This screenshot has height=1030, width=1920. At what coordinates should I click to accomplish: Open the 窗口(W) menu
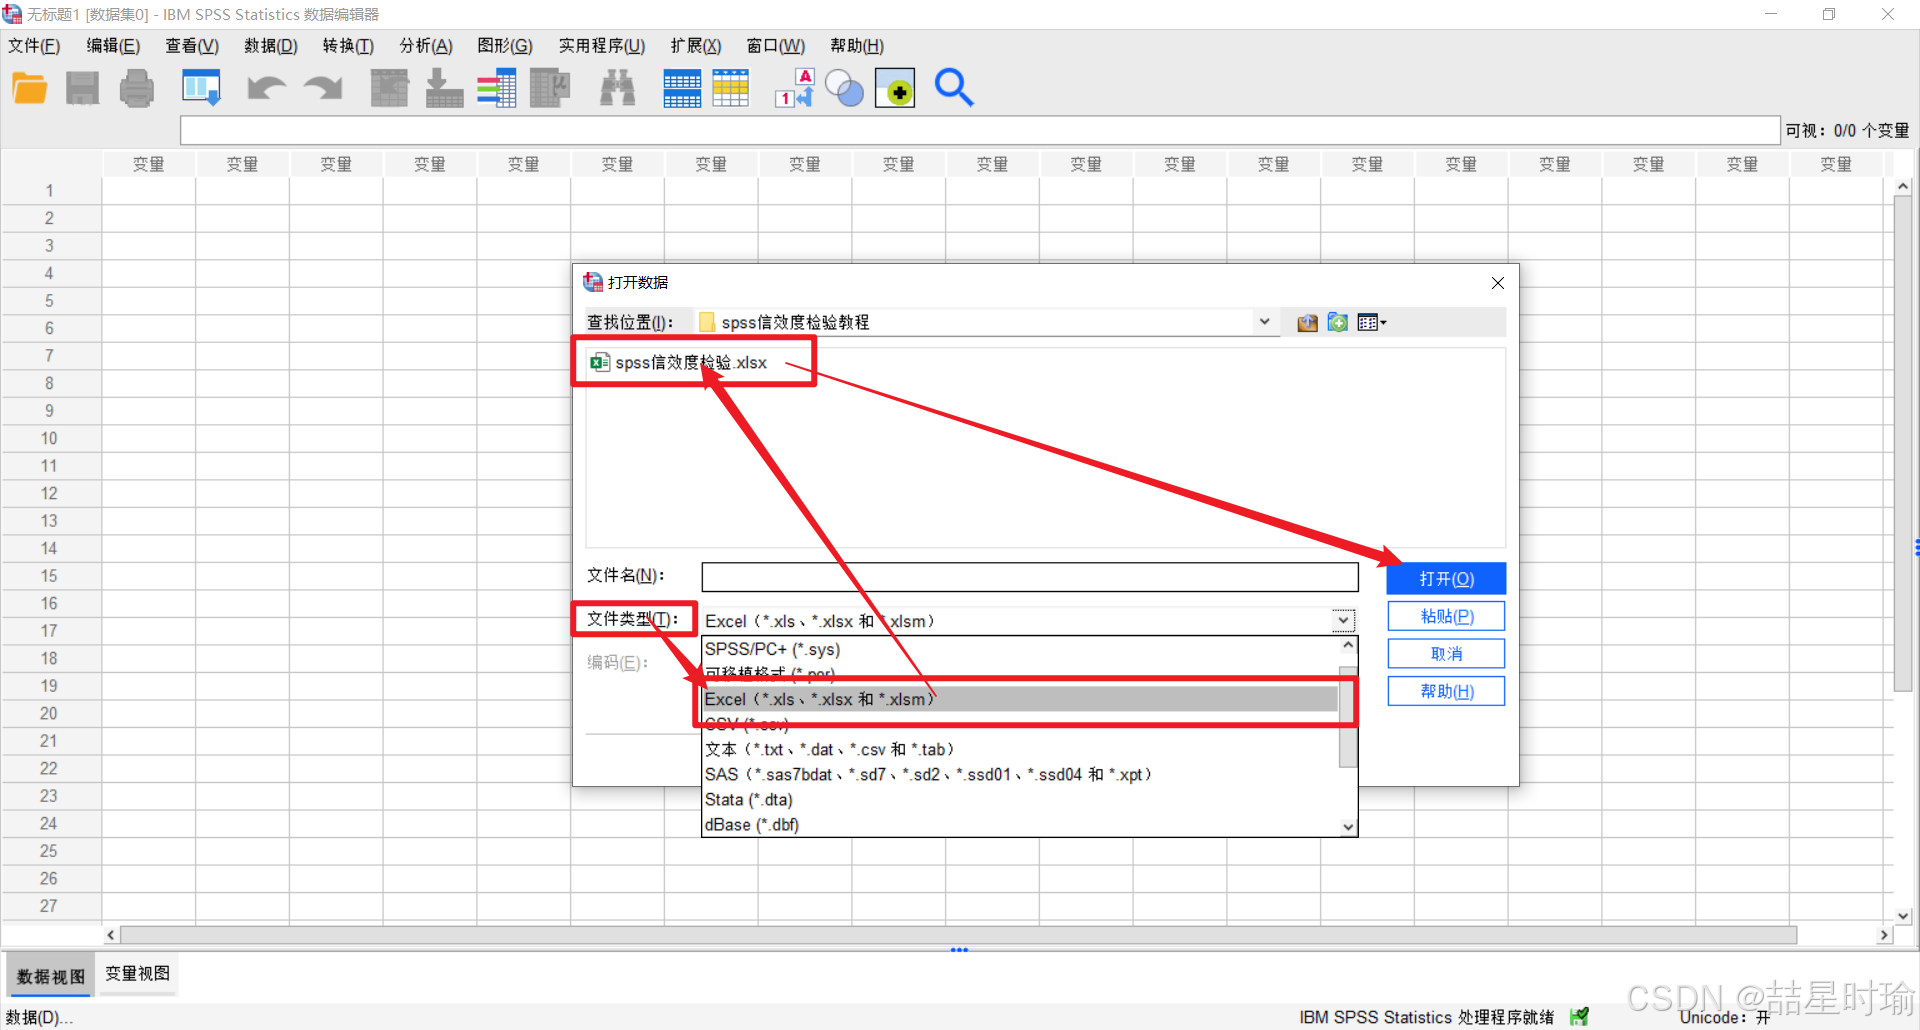click(776, 46)
